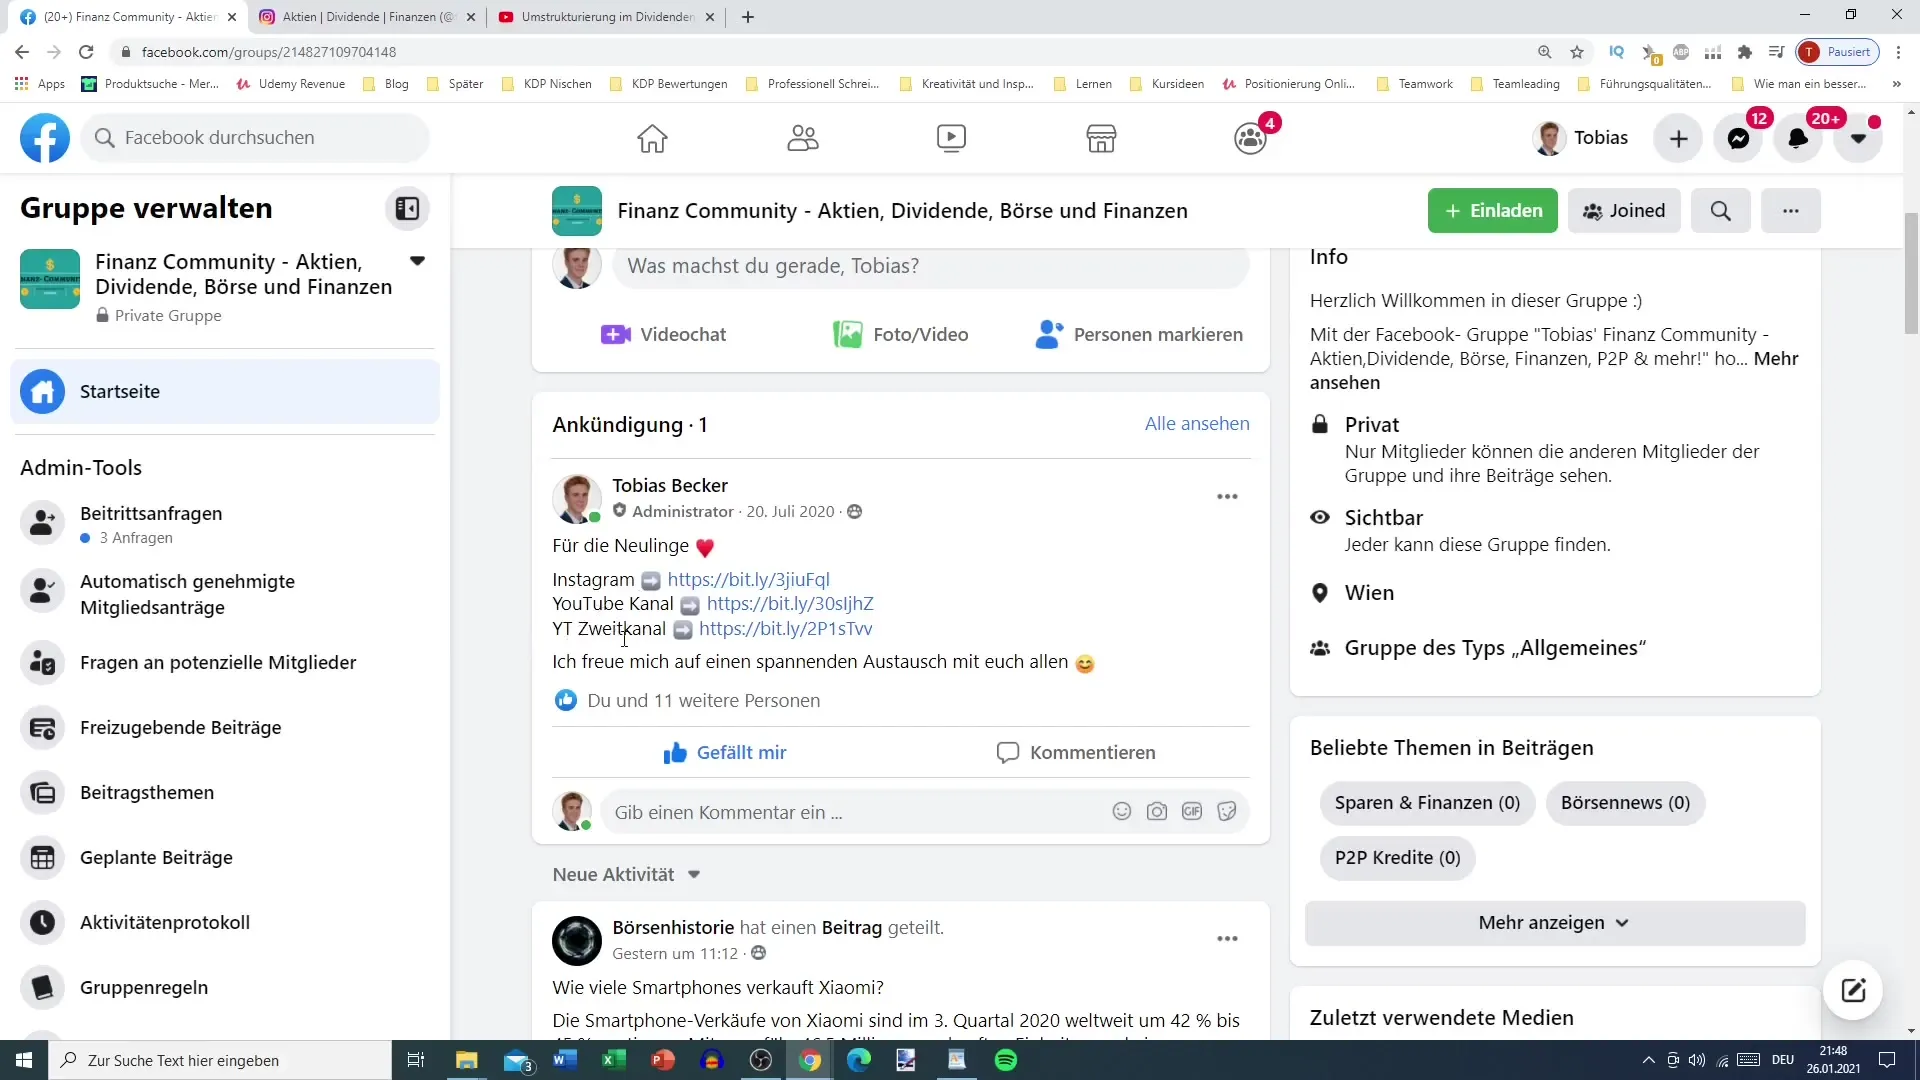1920x1080 pixels.
Task: Collapse the Gruppe verwalten sidebar panel
Action: click(407, 208)
